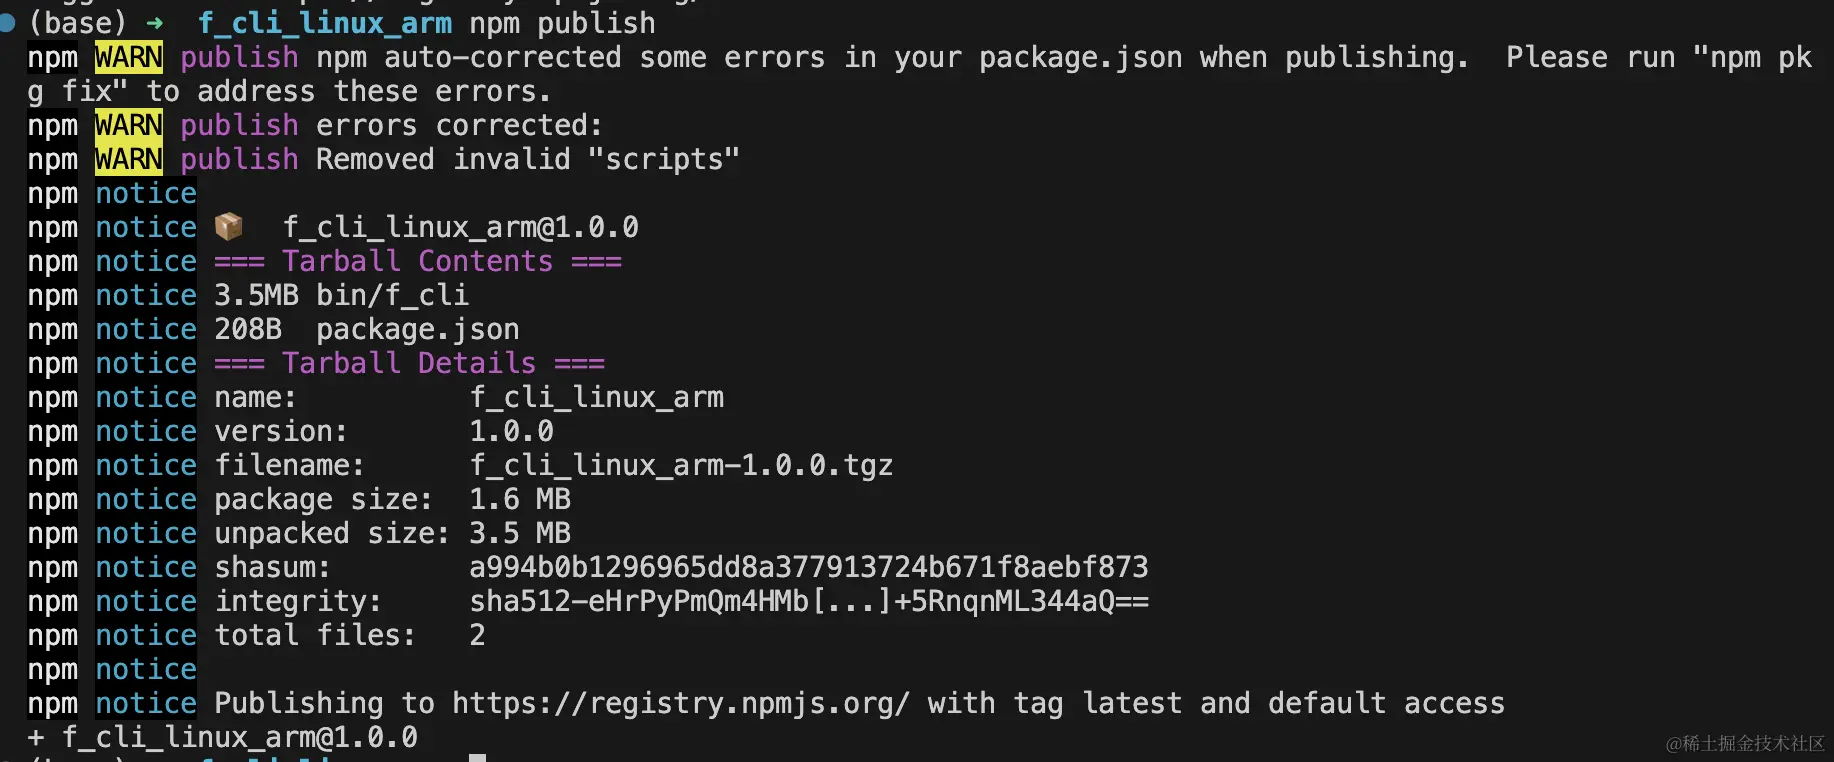Click the unpacked size 3.5 MB value
This screenshot has height=762, width=1834.
click(x=520, y=533)
